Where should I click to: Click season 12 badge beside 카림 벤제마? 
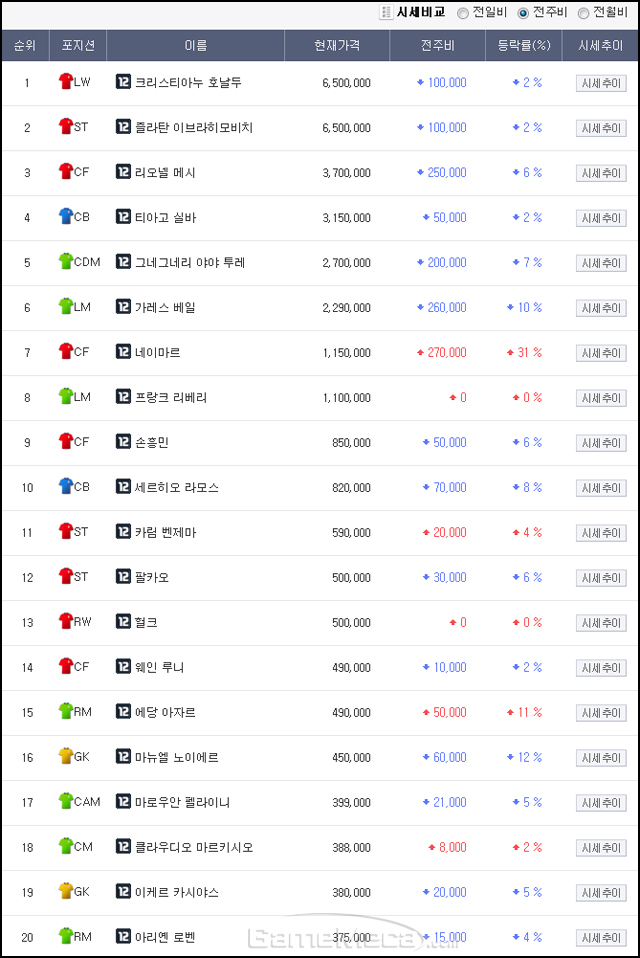(123, 531)
